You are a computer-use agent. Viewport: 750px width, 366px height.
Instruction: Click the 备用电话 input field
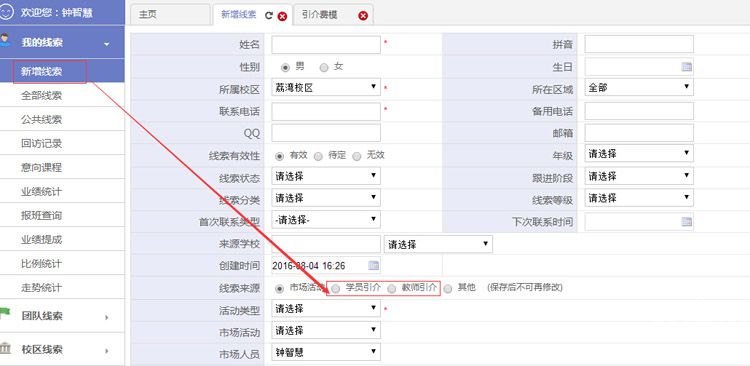(x=639, y=111)
